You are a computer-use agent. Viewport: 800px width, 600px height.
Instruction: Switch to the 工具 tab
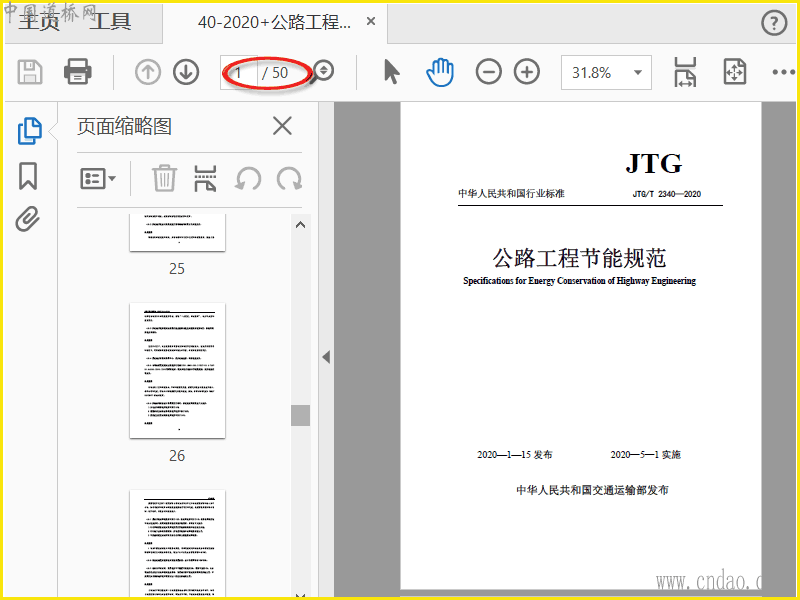click(110, 22)
